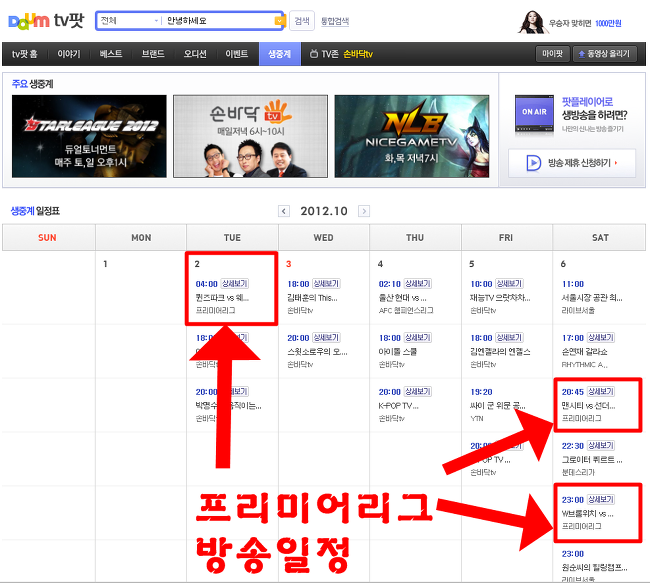Click the 동영상 올리기 upload button
This screenshot has width=650, height=583.
[x=604, y=53]
